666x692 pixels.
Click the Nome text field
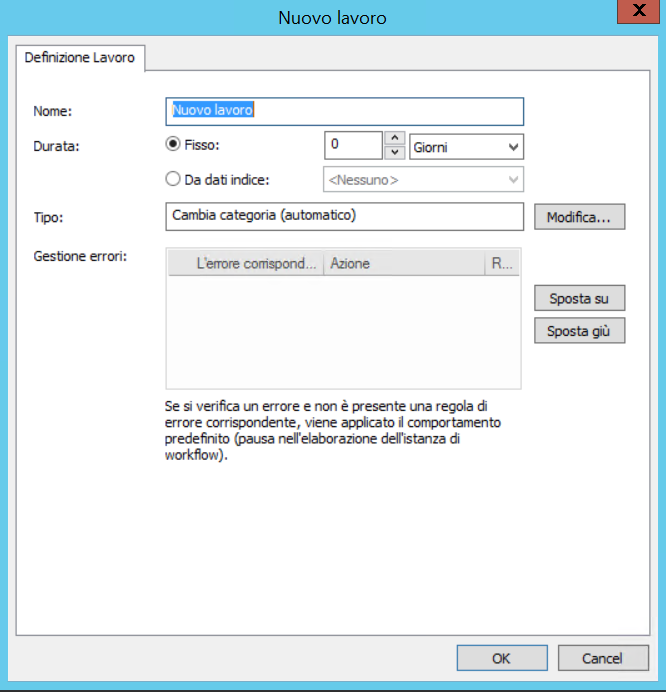(x=343, y=111)
